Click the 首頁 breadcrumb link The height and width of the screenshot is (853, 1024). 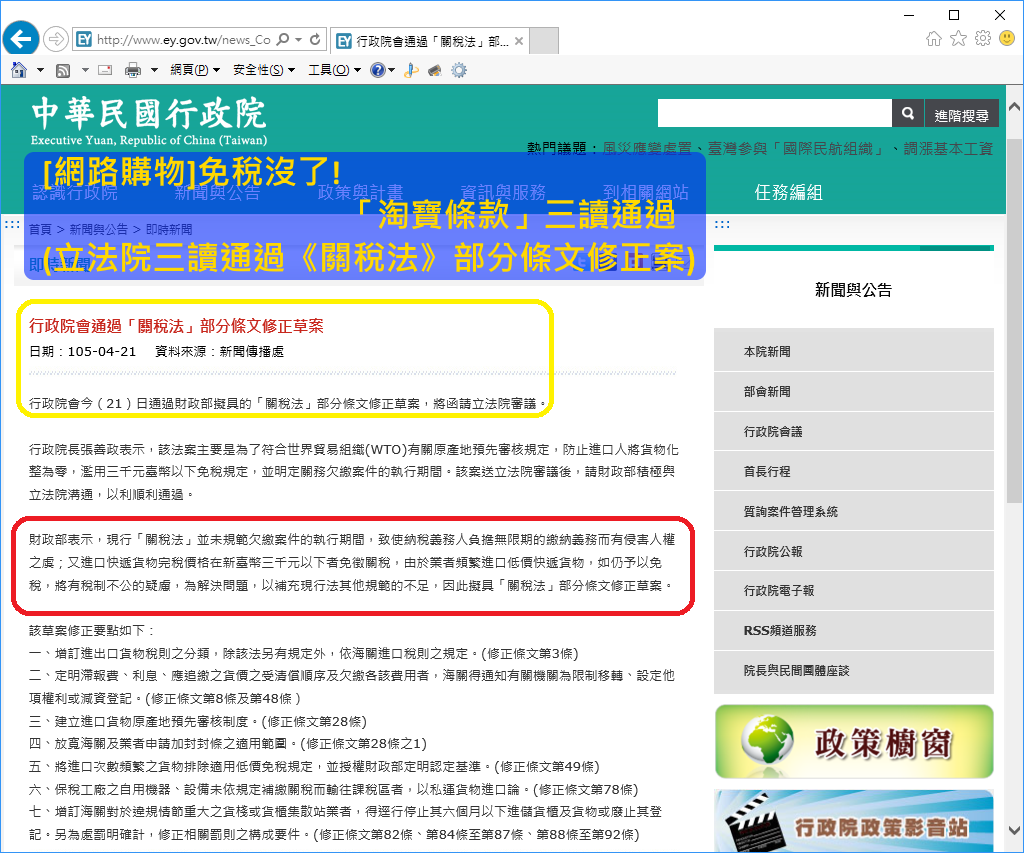(x=40, y=229)
